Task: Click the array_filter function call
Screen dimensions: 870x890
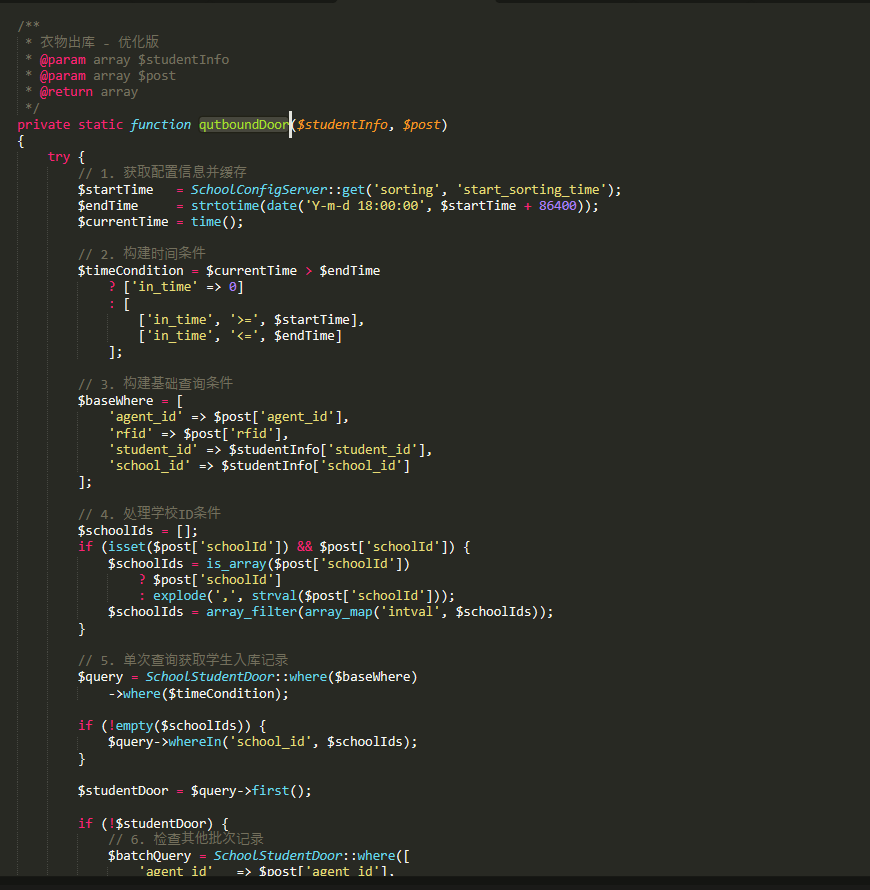Action: point(251,611)
